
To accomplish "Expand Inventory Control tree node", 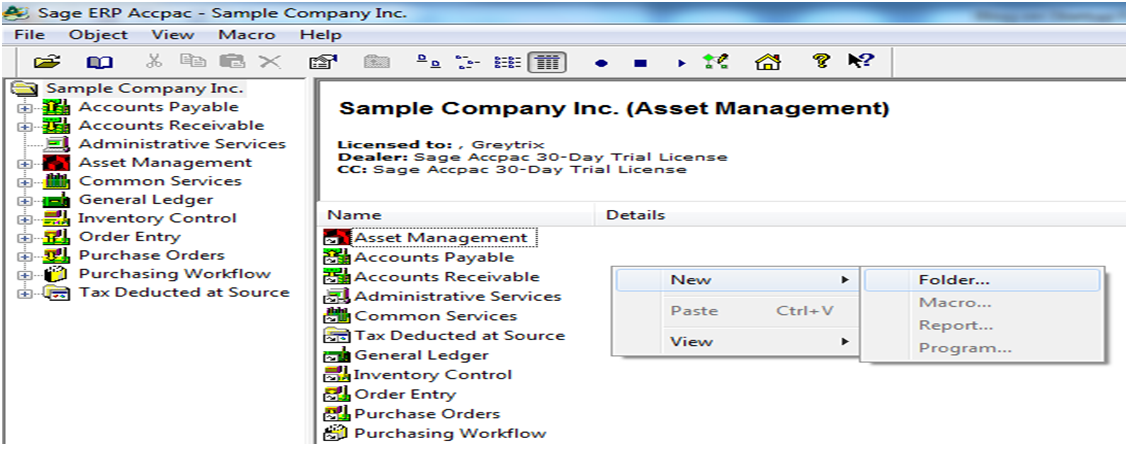I will (x=26, y=220).
